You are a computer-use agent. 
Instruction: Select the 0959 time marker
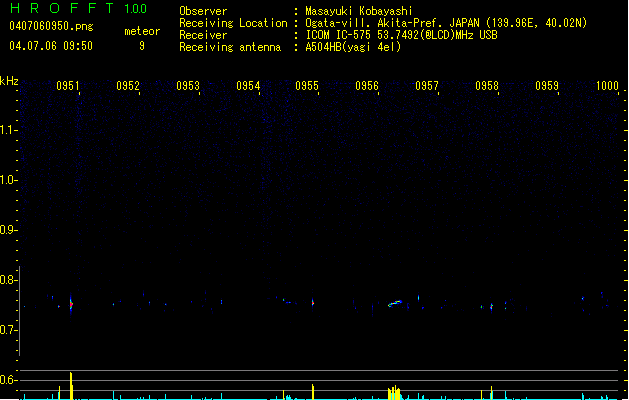[547, 85]
